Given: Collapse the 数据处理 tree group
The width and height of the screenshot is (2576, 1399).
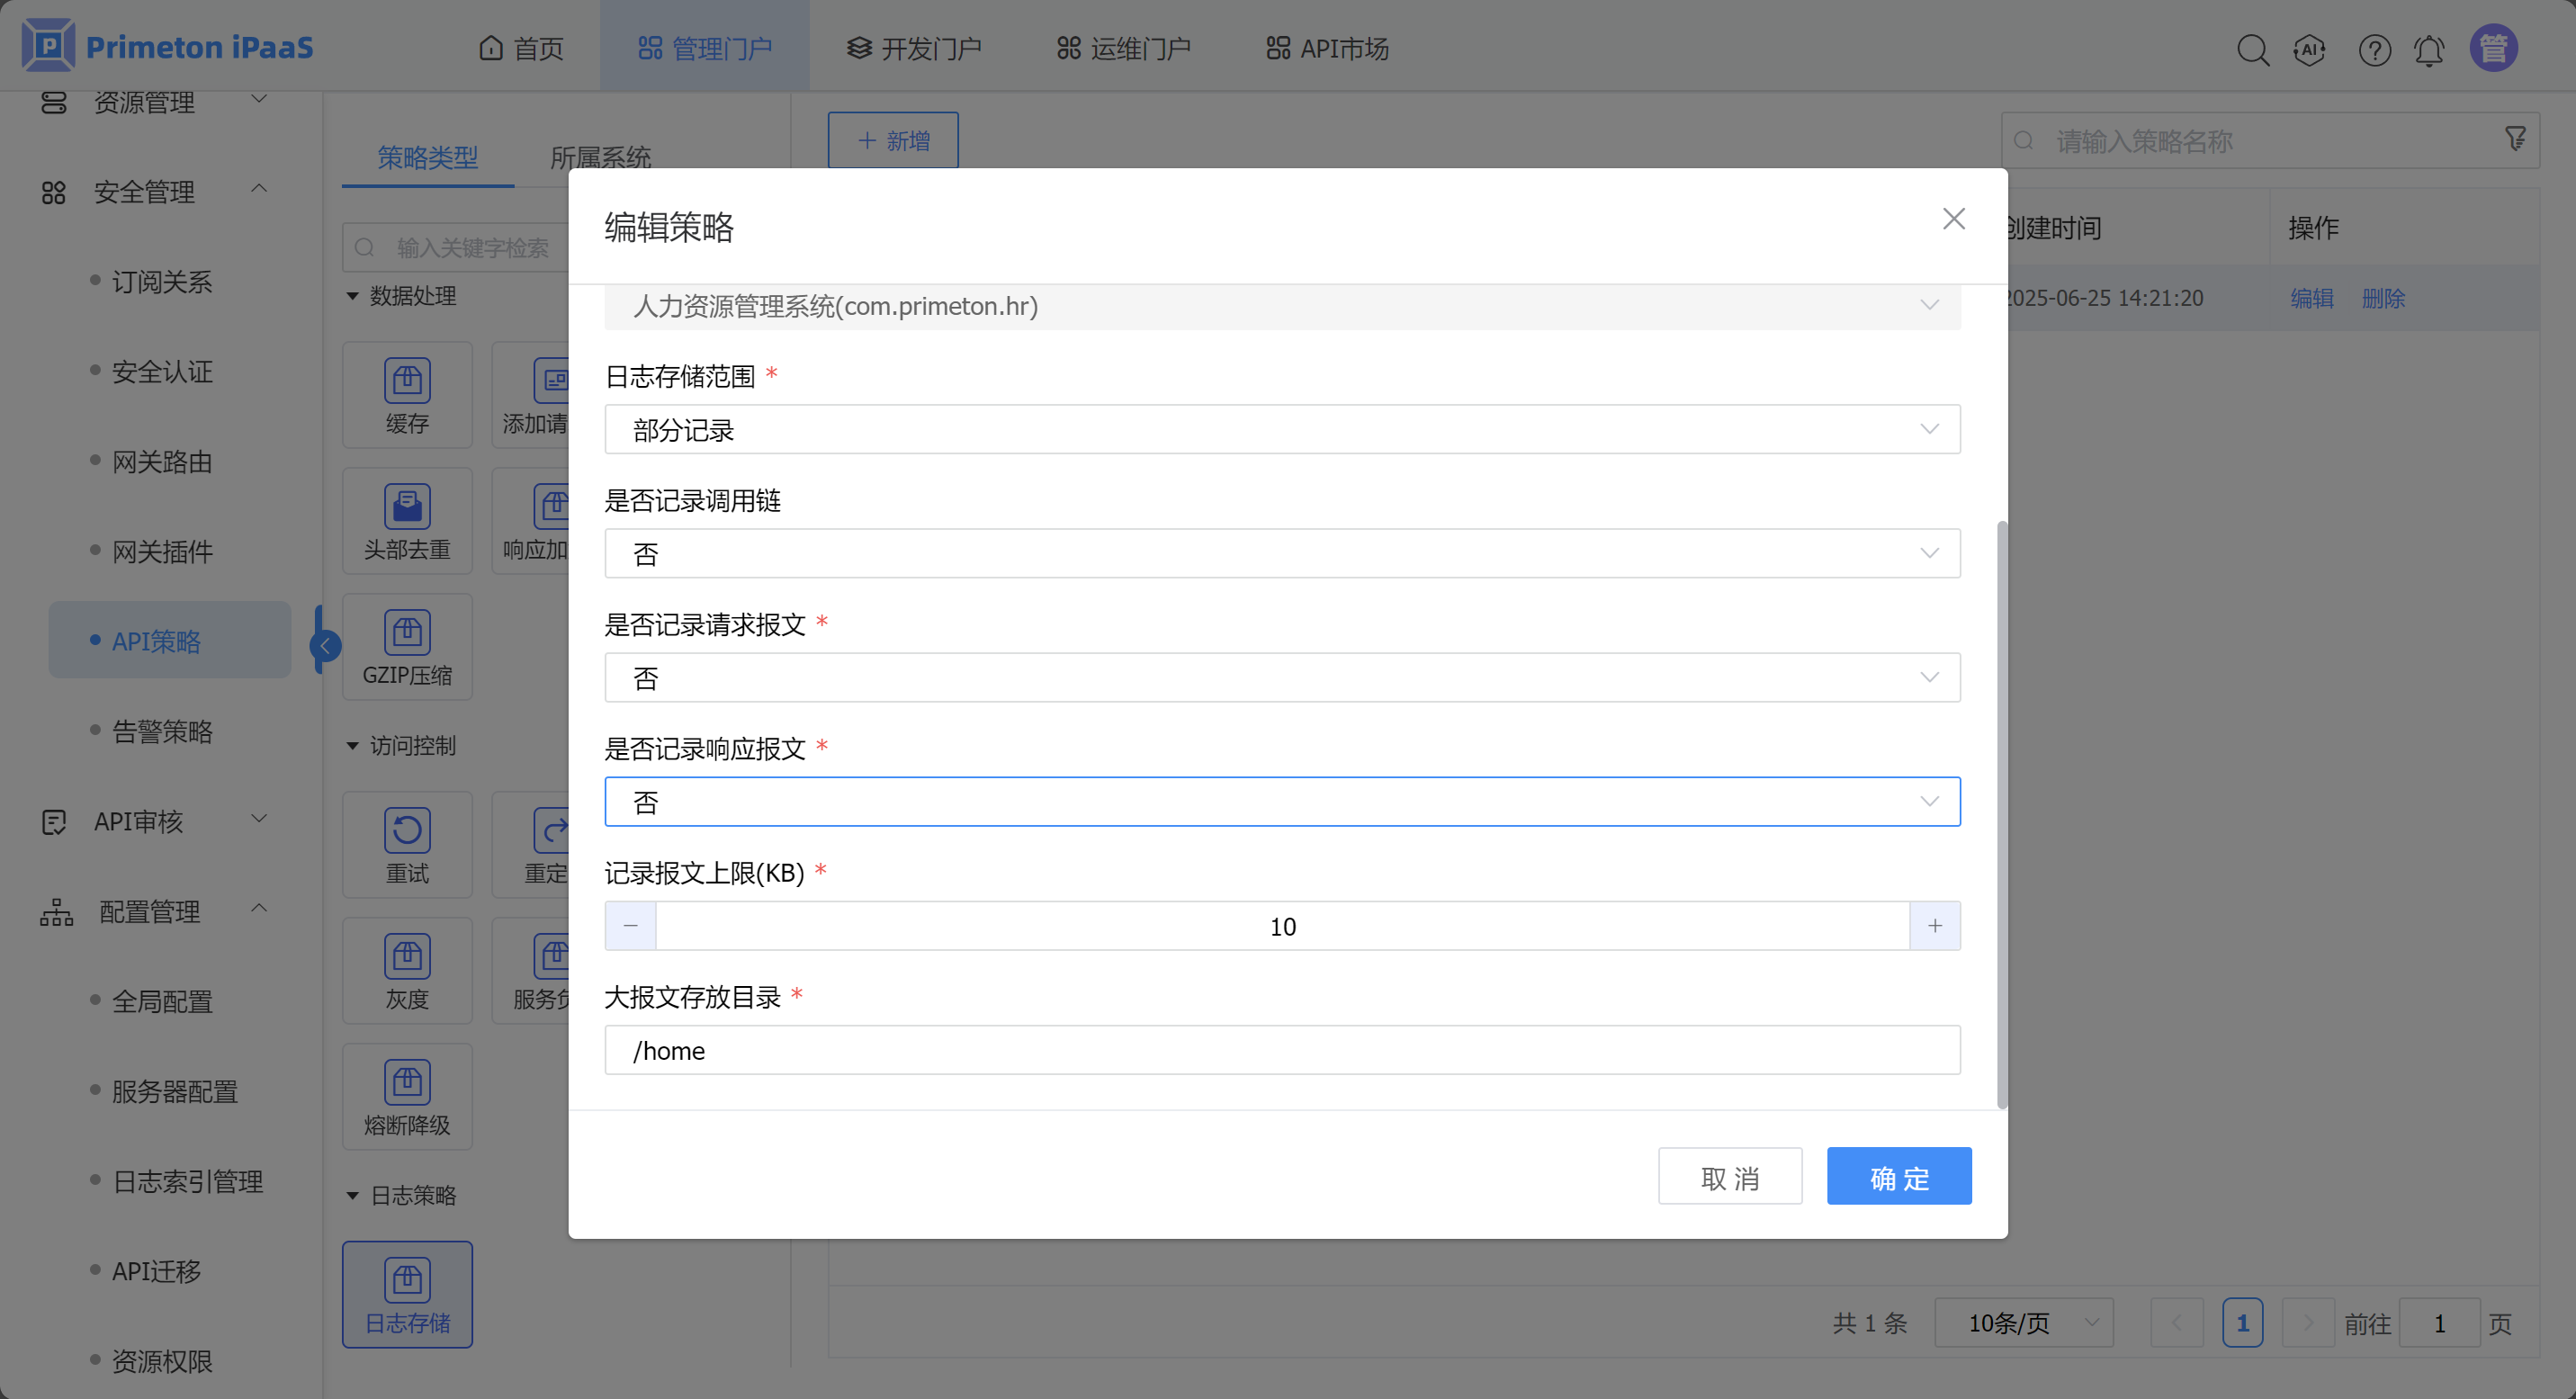Looking at the screenshot, I should (353, 296).
